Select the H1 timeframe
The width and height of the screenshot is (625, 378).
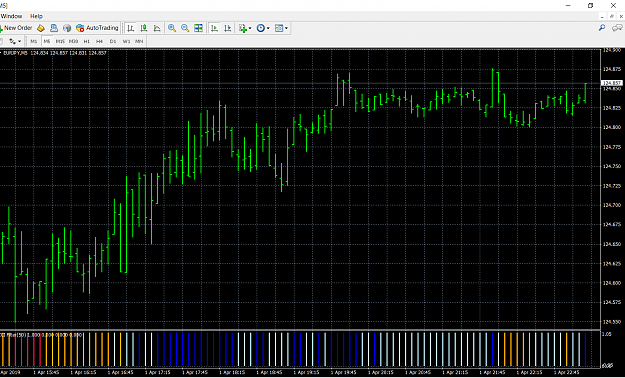(86, 41)
